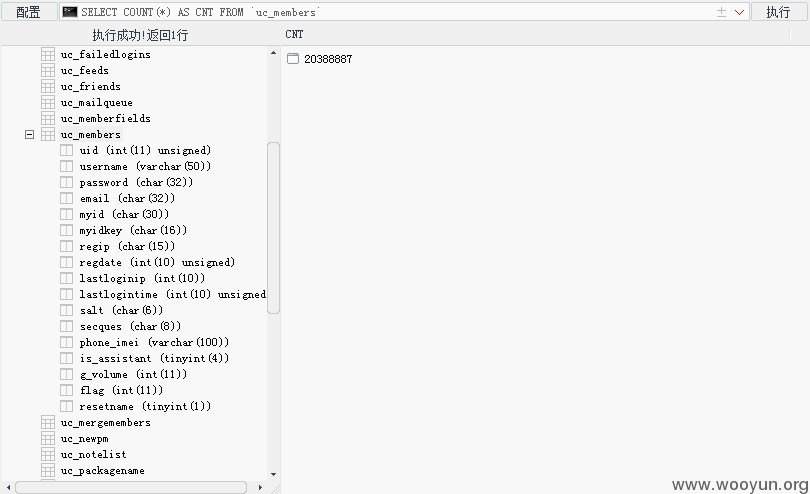The image size is (810, 494).
Task: Open the SQL history dropdown arrow
Action: click(x=739, y=12)
